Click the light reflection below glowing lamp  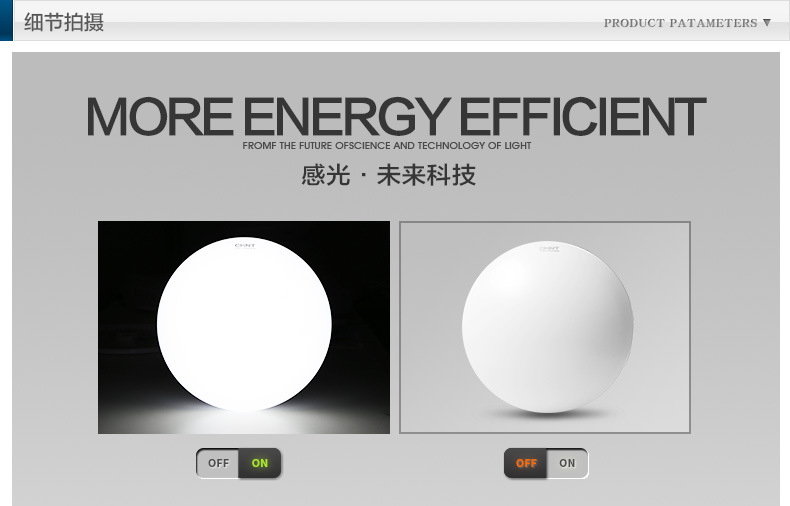tap(244, 419)
